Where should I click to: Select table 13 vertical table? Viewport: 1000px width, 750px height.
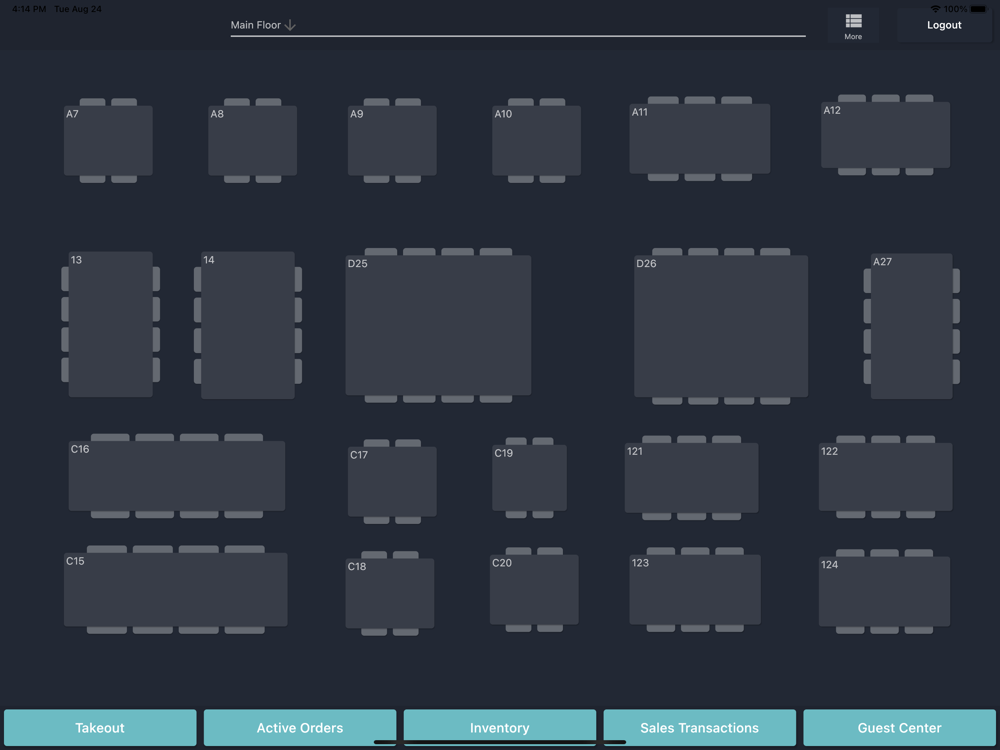(x=110, y=324)
